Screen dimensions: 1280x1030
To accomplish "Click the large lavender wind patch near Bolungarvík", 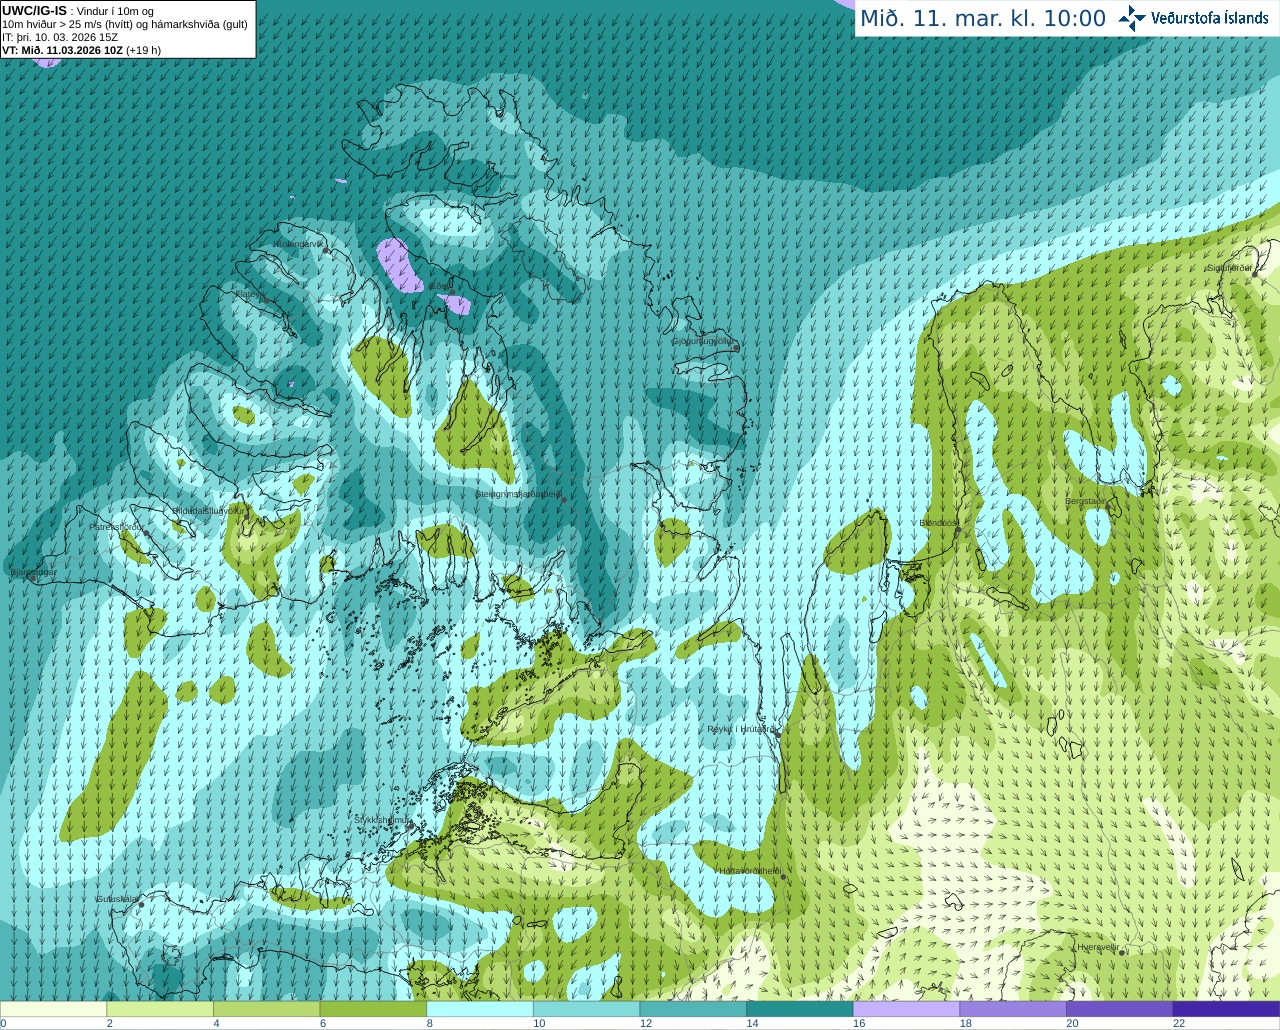I will click(x=399, y=264).
